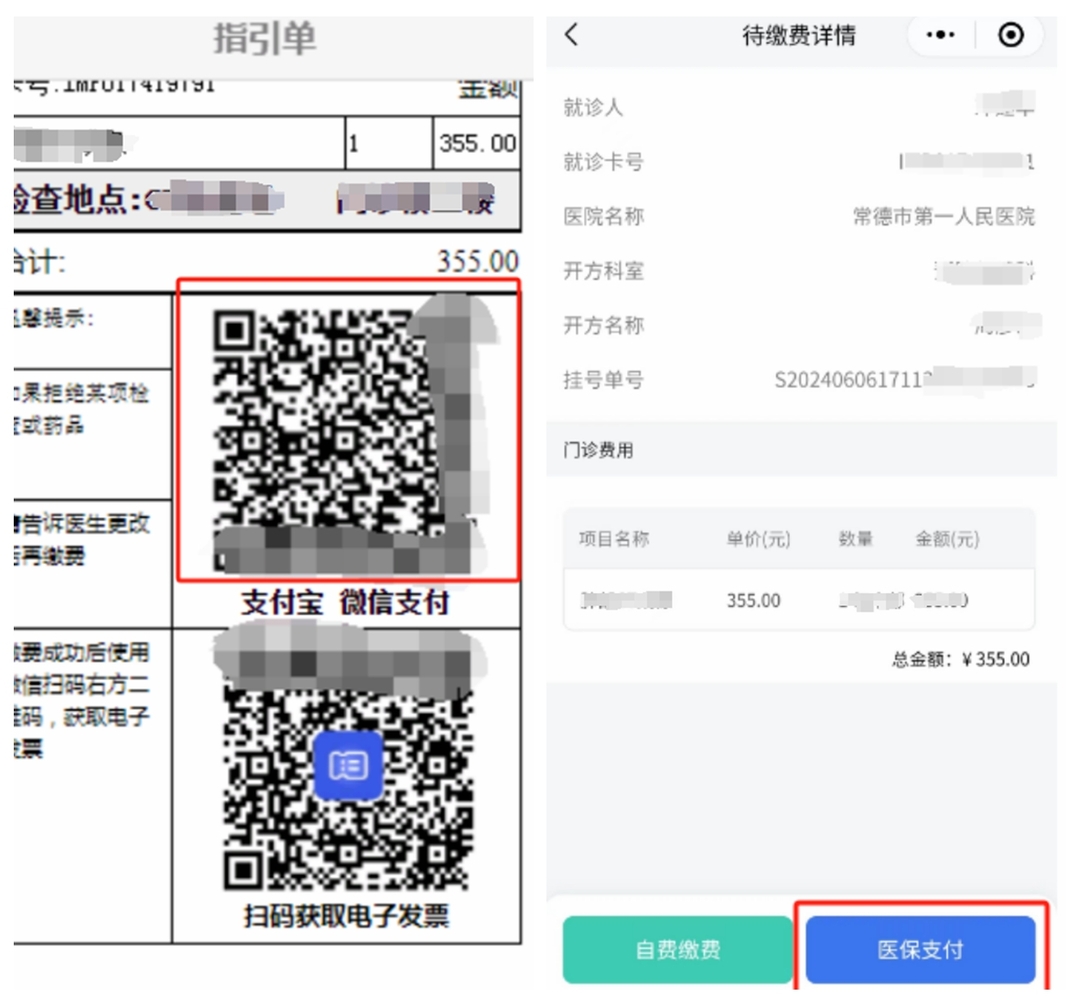
Task: Open the three-dots more menu
Action: pyautogui.click(x=940, y=34)
